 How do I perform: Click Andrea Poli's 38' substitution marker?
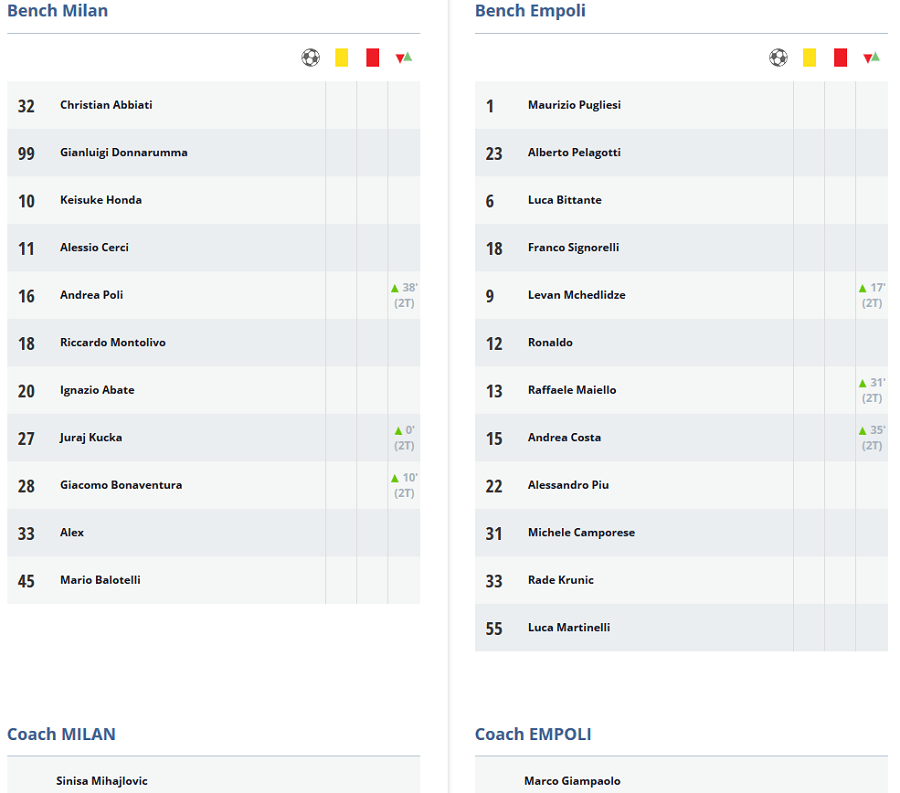coord(404,296)
